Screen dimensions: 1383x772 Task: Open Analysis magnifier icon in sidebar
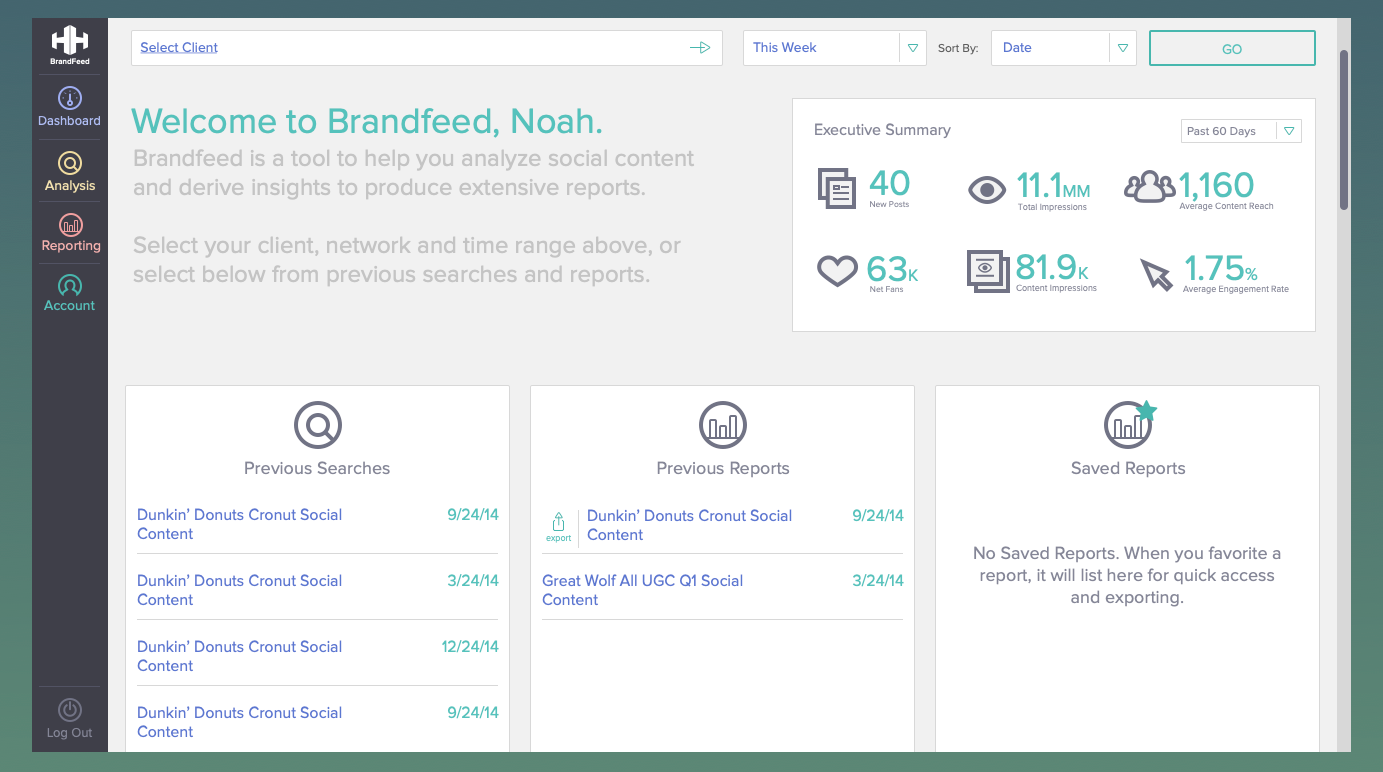(x=70, y=163)
